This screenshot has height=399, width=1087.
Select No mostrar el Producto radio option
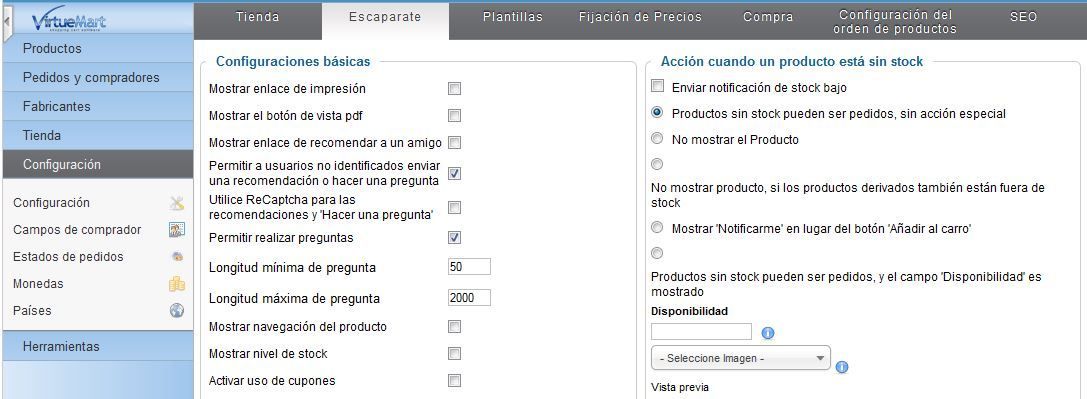pyautogui.click(x=657, y=139)
